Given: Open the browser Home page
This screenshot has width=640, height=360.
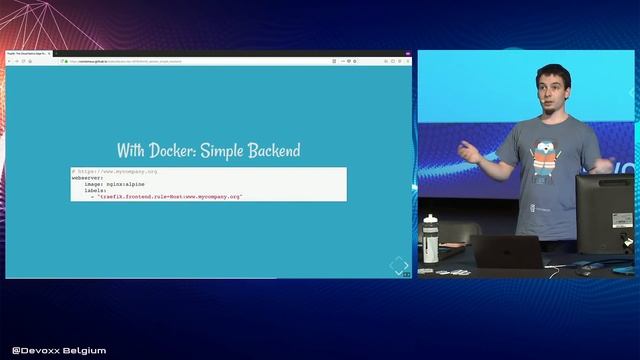Looking at the screenshot, I should 30,61.
